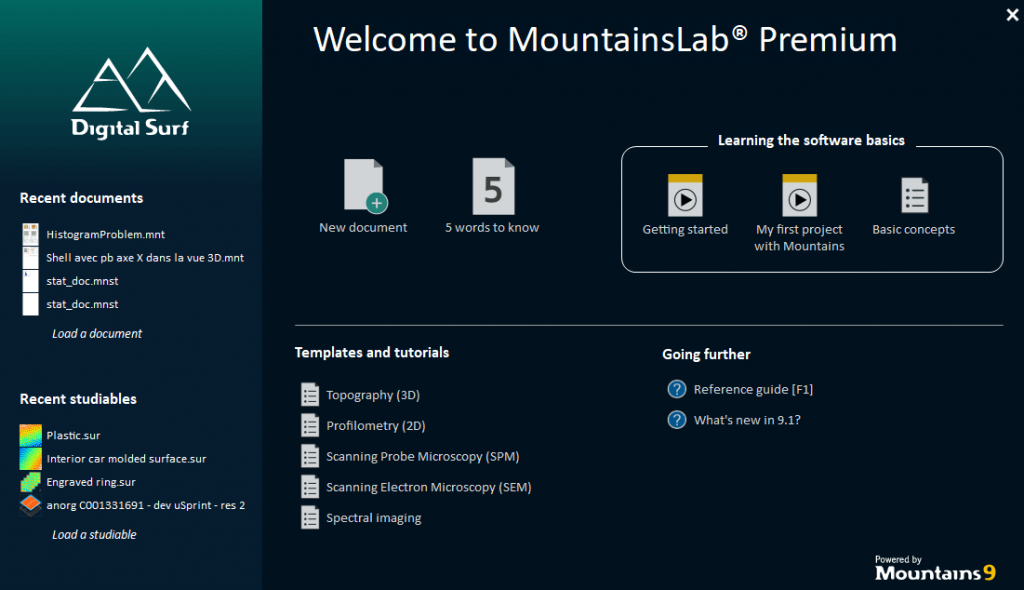The height and width of the screenshot is (590, 1024).
Task: Open the Shell avec pb axe X document
Action: (x=144, y=257)
